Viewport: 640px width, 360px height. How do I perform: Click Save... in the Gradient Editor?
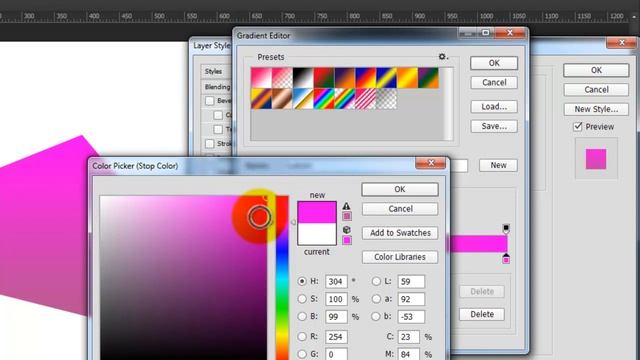[494, 127]
